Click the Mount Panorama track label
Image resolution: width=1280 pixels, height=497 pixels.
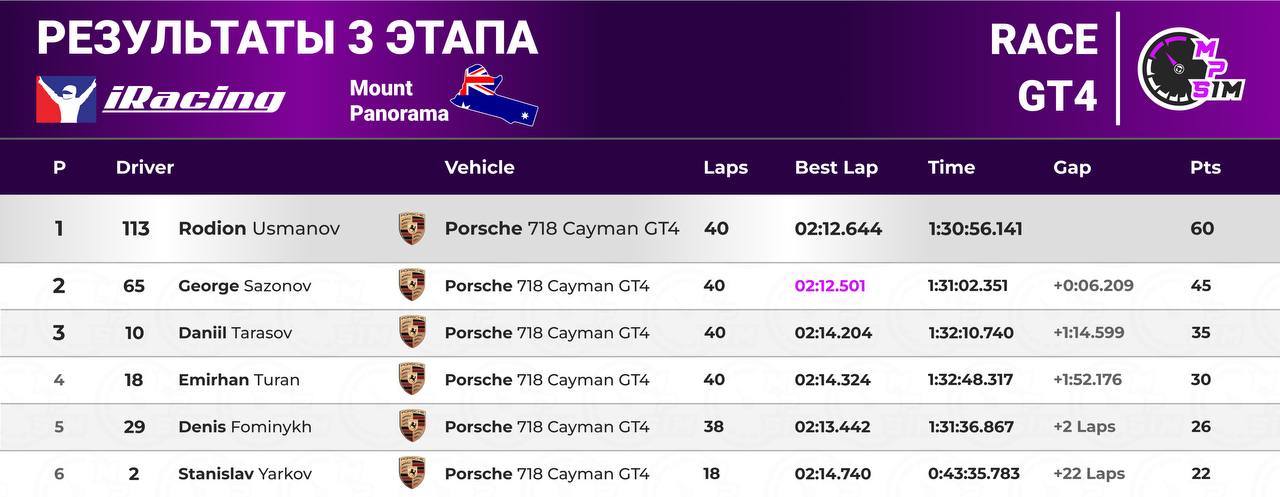[399, 101]
